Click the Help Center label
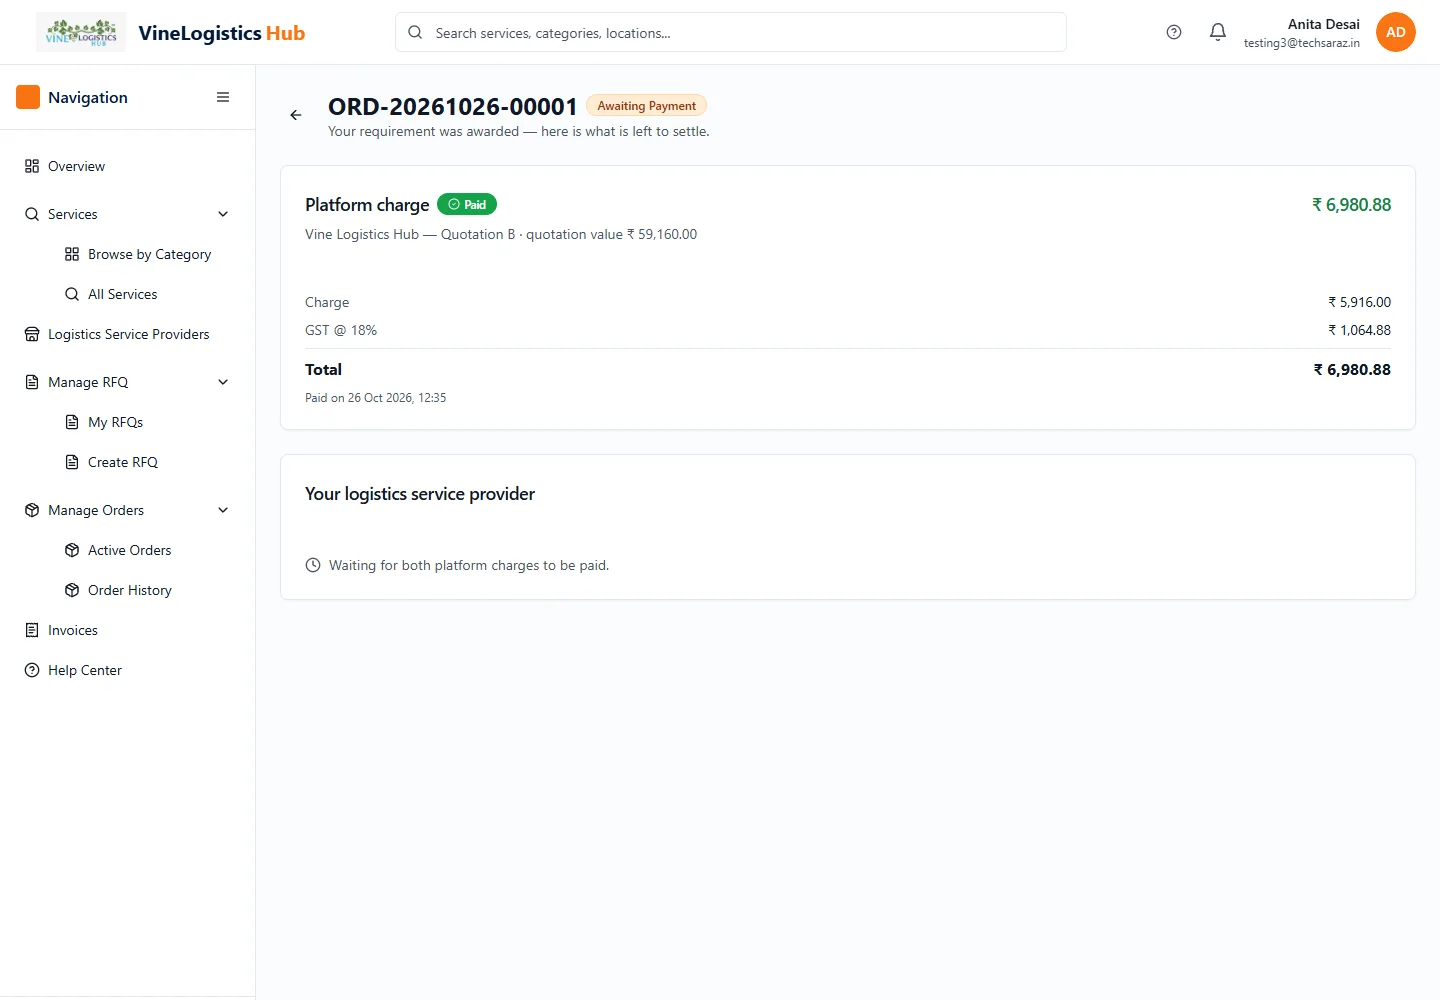The image size is (1440, 1000). [x=85, y=670]
